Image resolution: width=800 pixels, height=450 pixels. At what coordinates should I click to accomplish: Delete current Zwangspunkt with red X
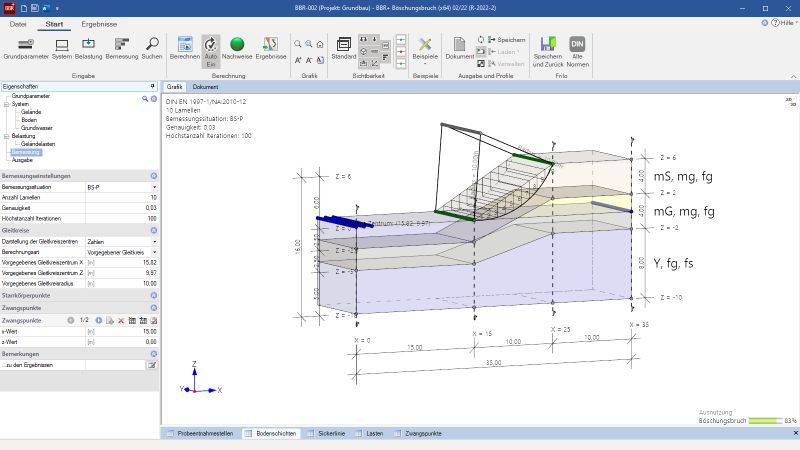121,320
